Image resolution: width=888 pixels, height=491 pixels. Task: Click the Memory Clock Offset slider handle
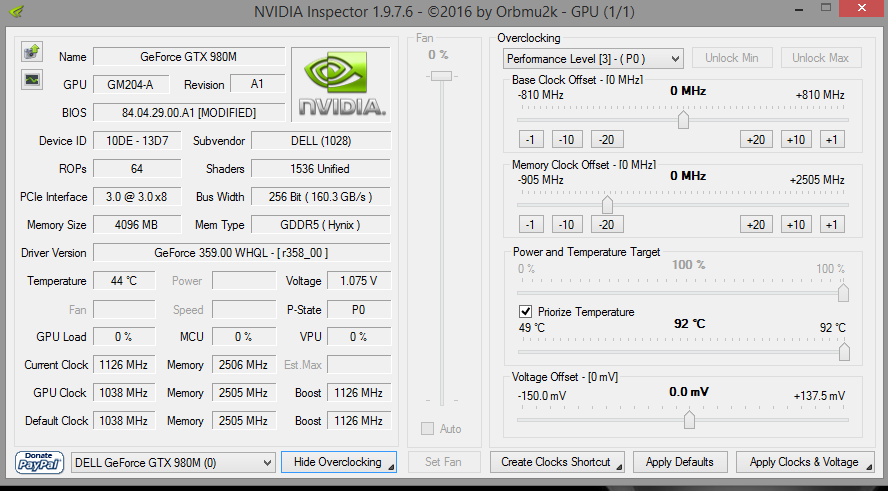tap(607, 204)
